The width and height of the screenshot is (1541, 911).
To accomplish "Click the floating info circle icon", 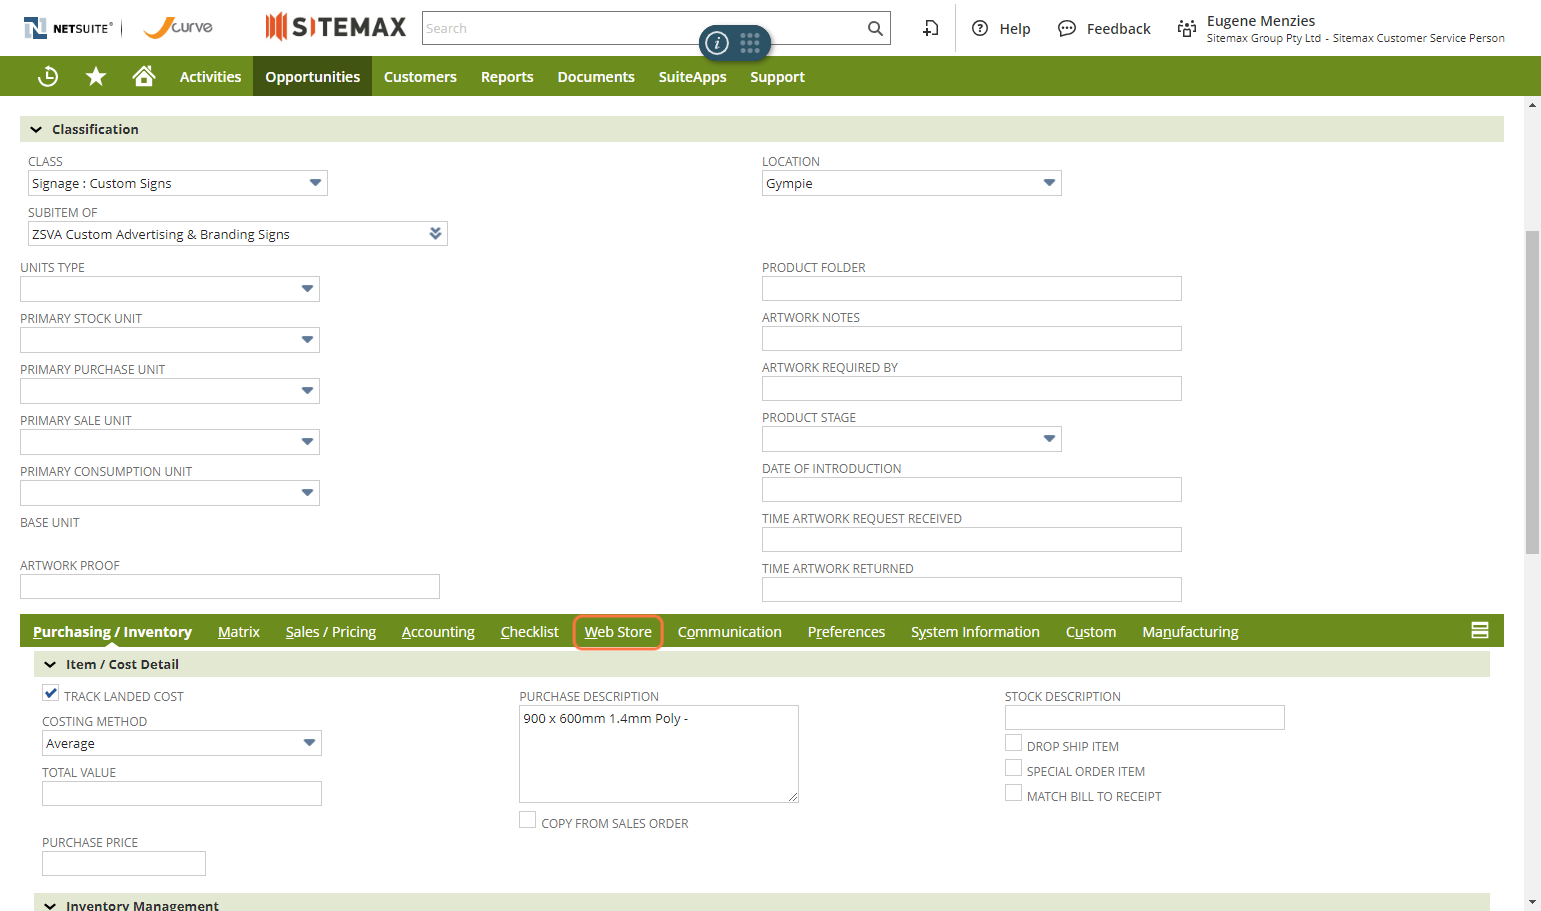I will (717, 43).
